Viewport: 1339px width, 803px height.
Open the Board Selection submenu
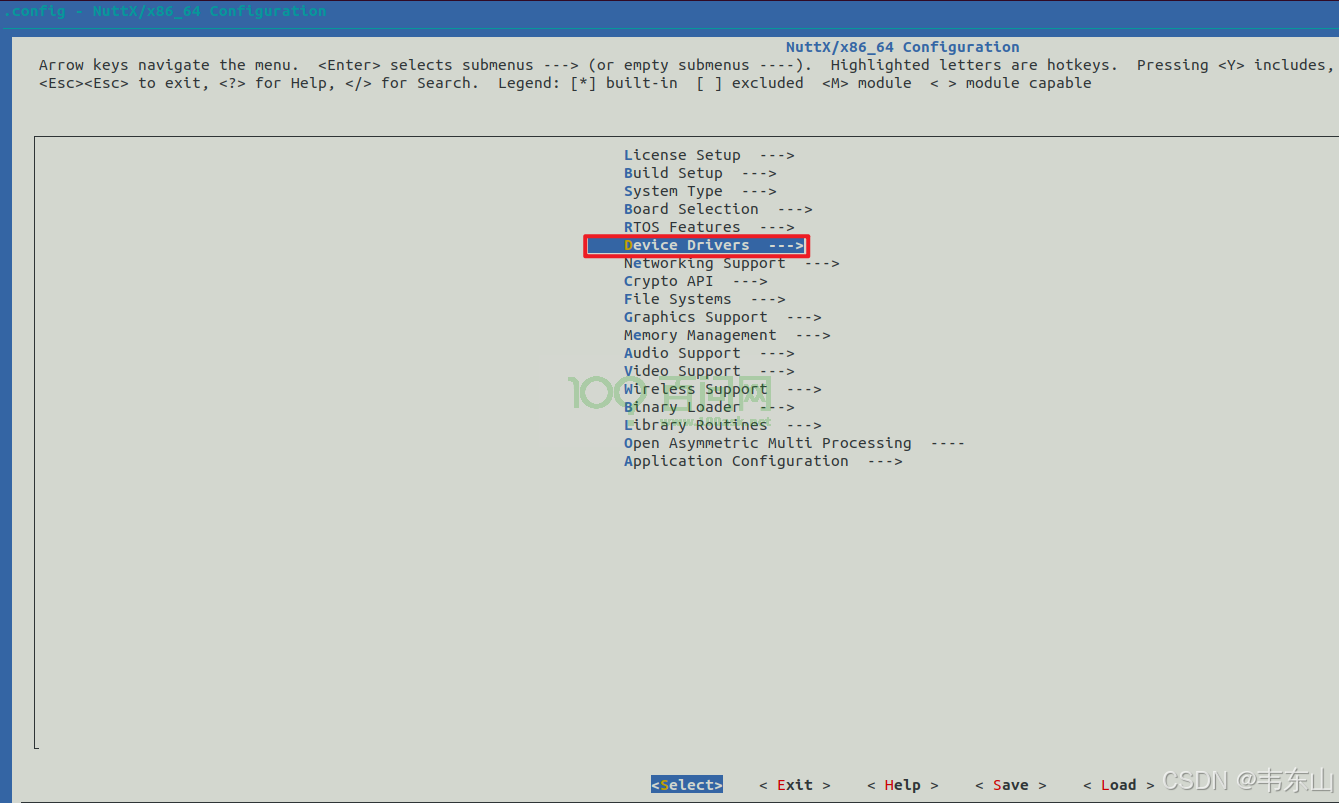tap(718, 209)
